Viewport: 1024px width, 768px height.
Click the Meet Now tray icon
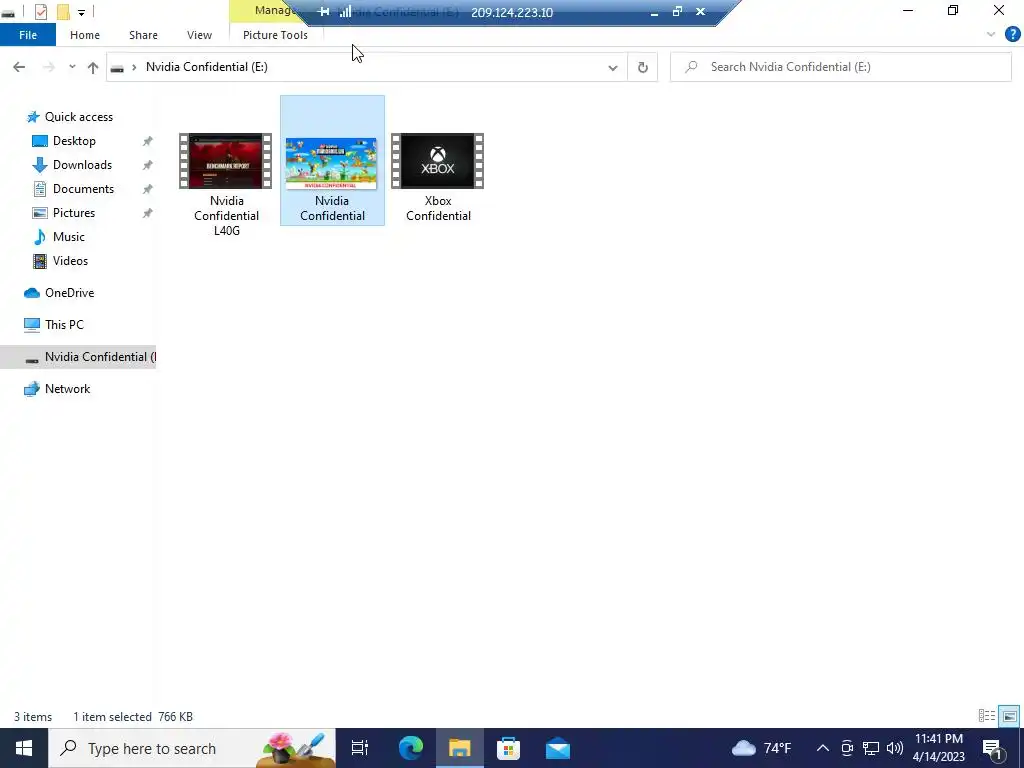coord(847,748)
